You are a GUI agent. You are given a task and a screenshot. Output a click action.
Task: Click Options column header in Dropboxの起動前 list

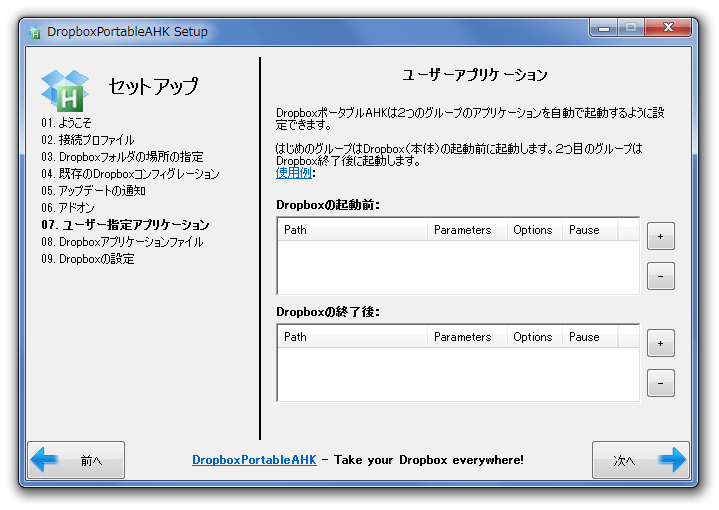point(535,229)
